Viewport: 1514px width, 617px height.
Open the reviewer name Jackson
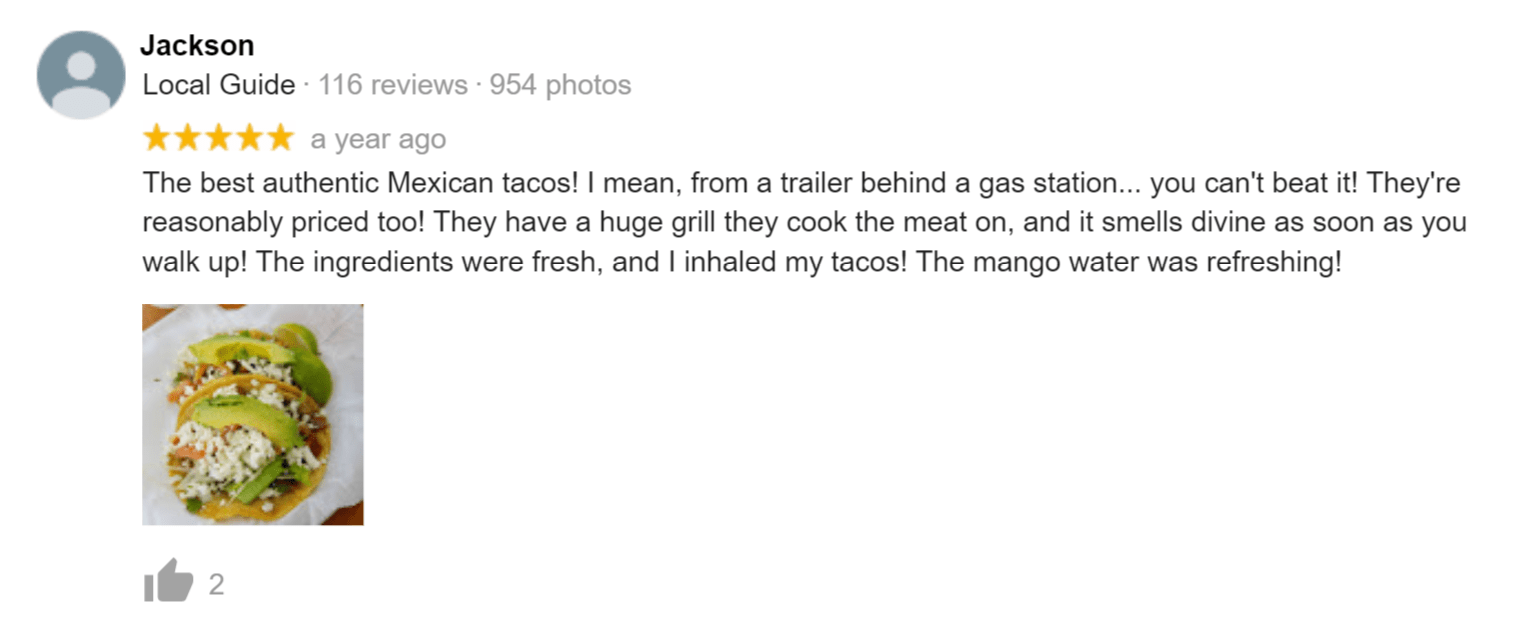click(x=197, y=45)
